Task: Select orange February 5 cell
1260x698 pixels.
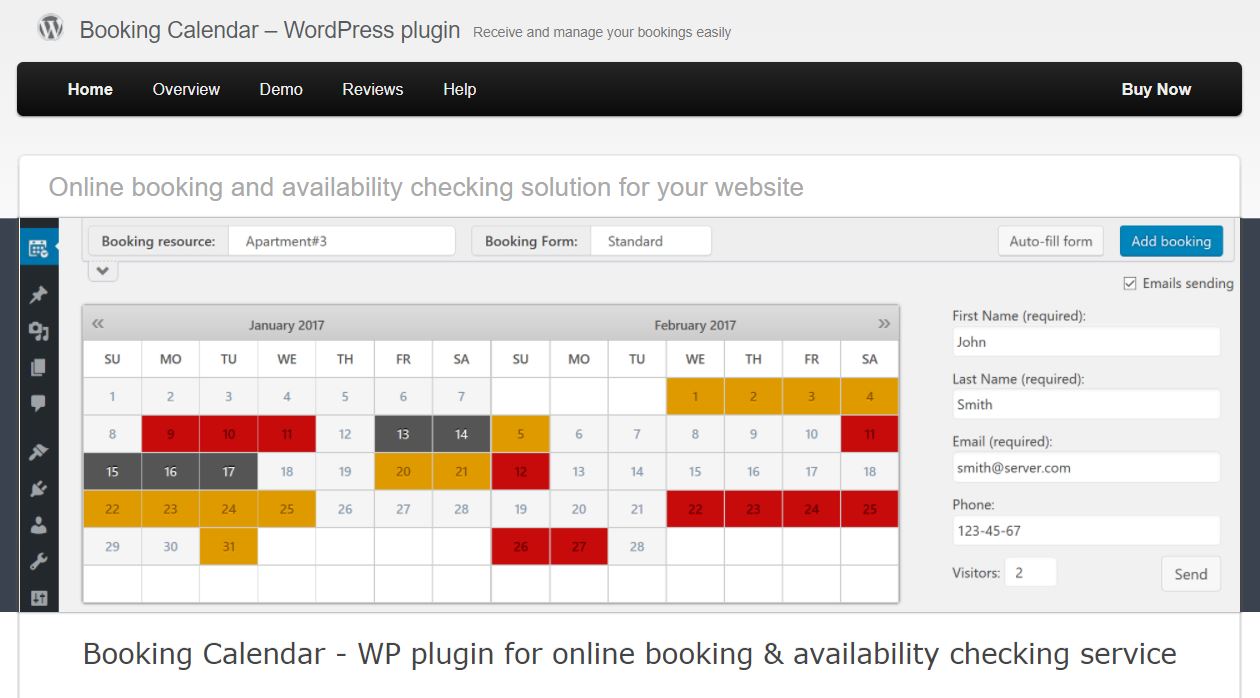Action: [x=520, y=434]
